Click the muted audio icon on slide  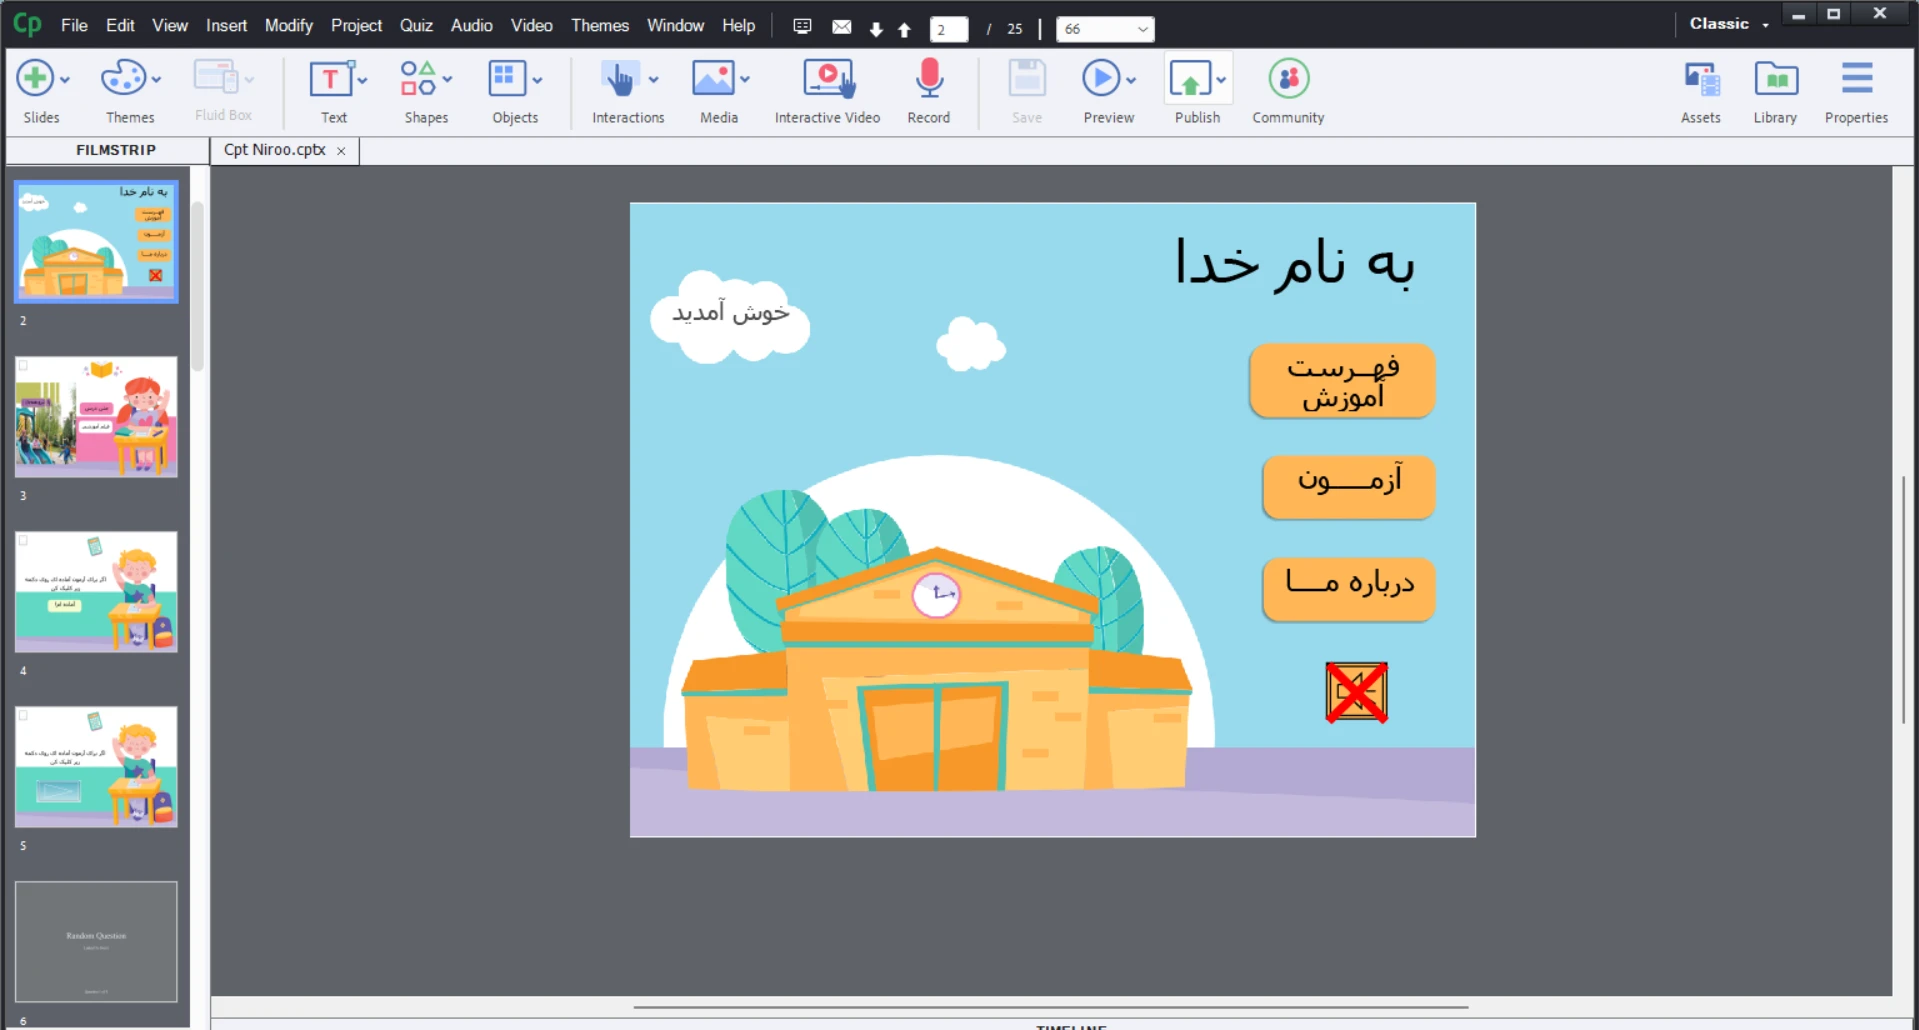[x=1356, y=692]
